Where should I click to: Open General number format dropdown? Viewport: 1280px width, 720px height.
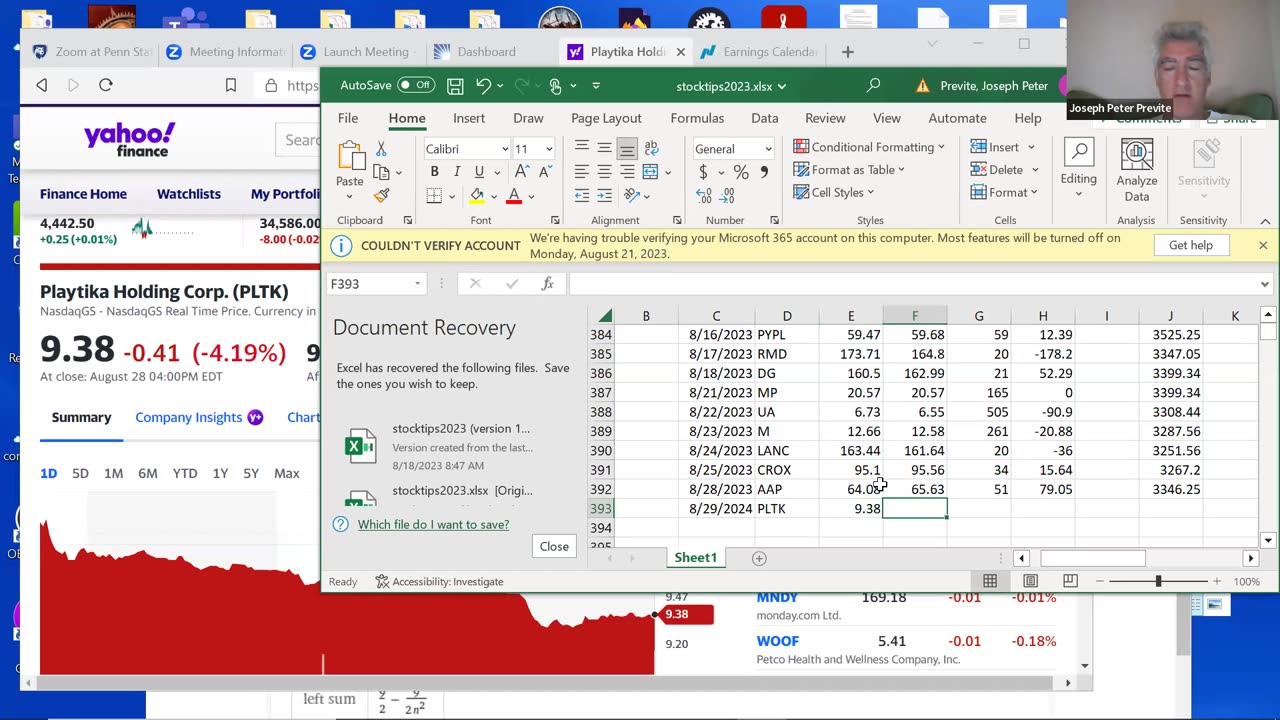tap(768, 149)
